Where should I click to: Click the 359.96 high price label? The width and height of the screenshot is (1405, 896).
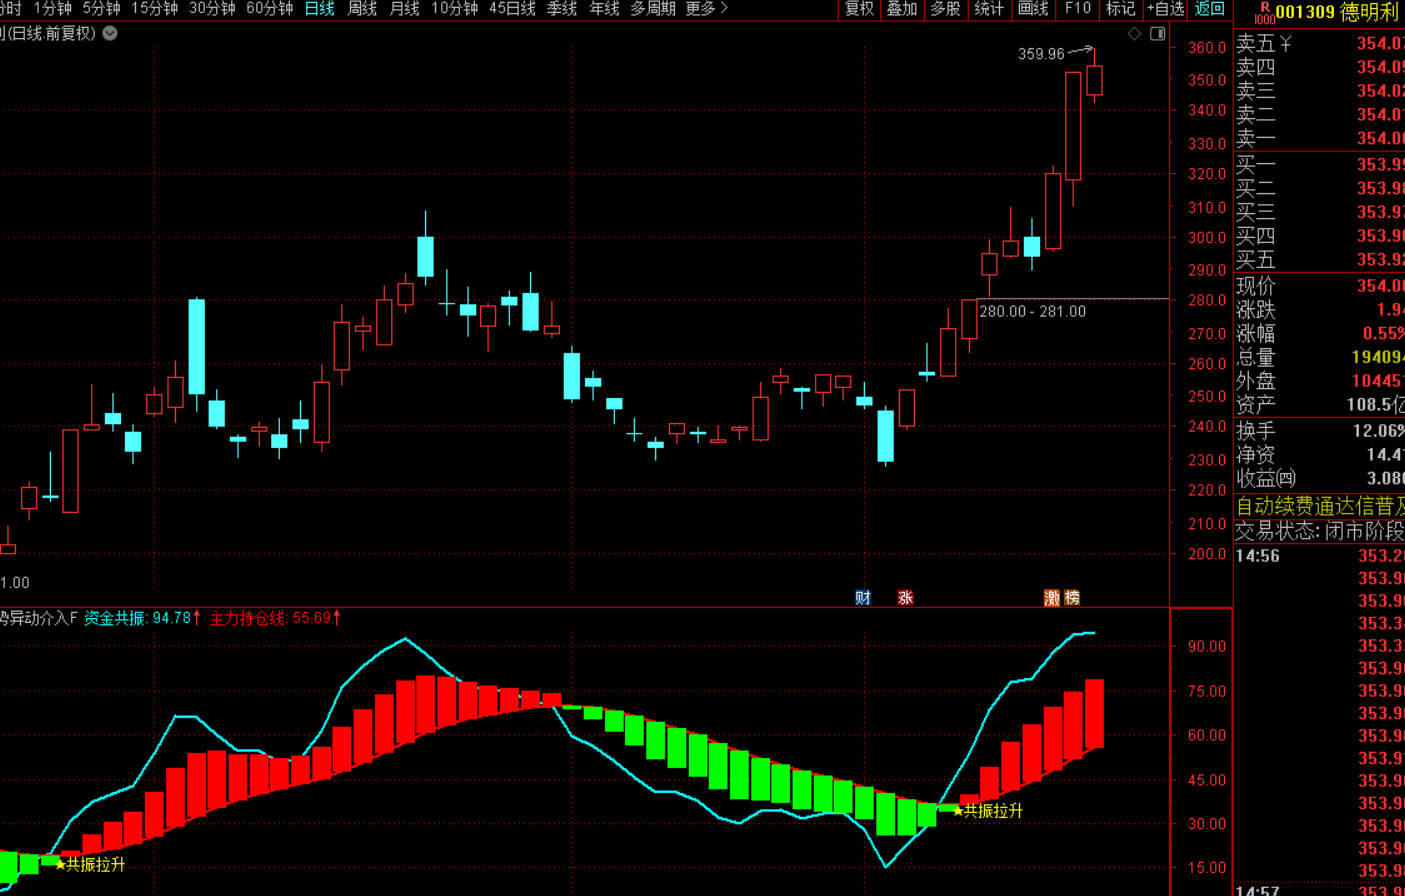(1041, 54)
